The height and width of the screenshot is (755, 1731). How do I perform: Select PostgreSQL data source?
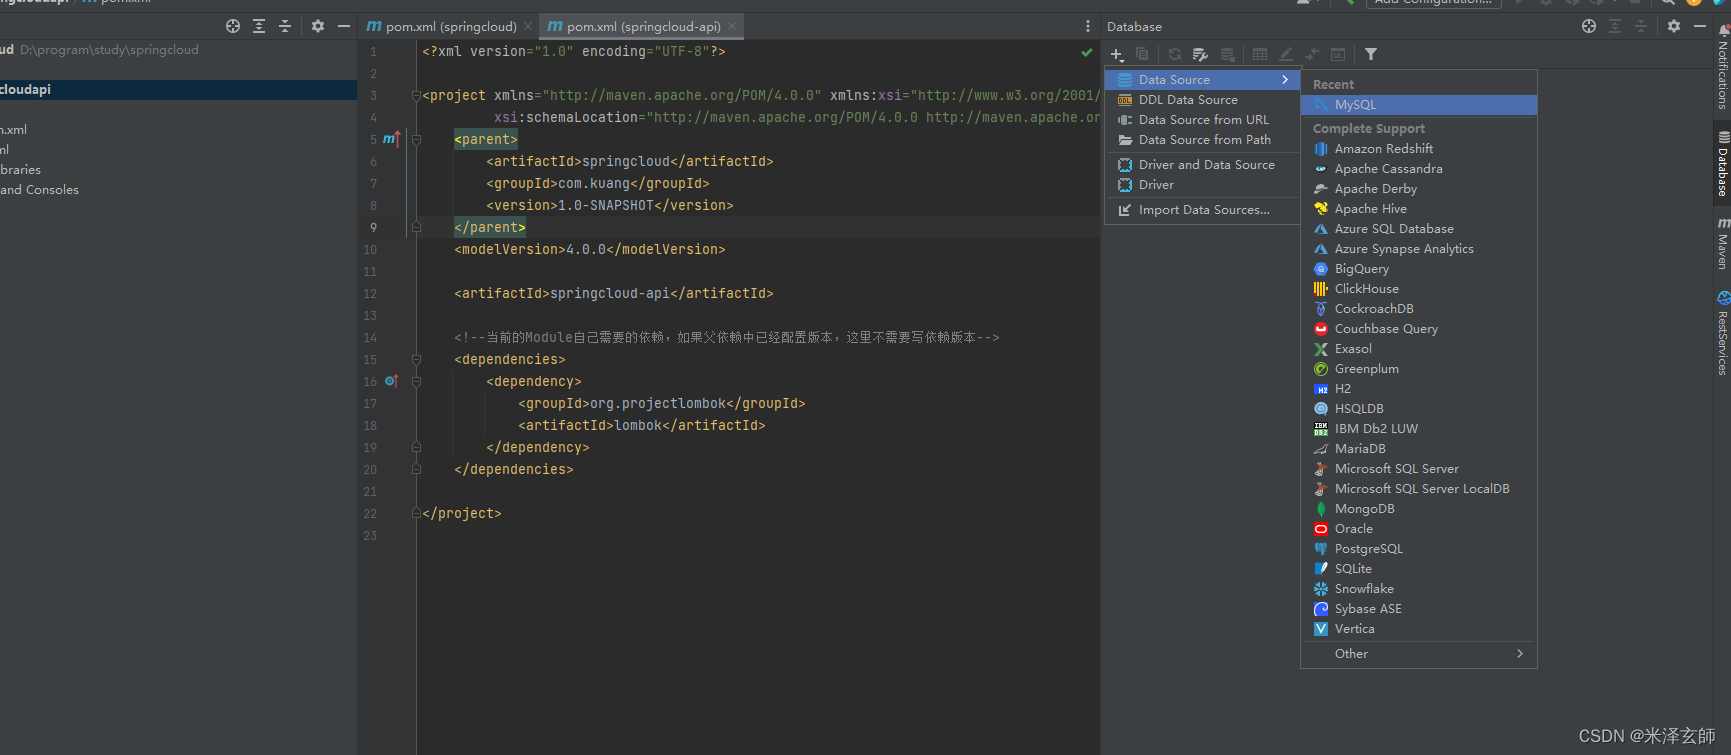[x=1419, y=549]
